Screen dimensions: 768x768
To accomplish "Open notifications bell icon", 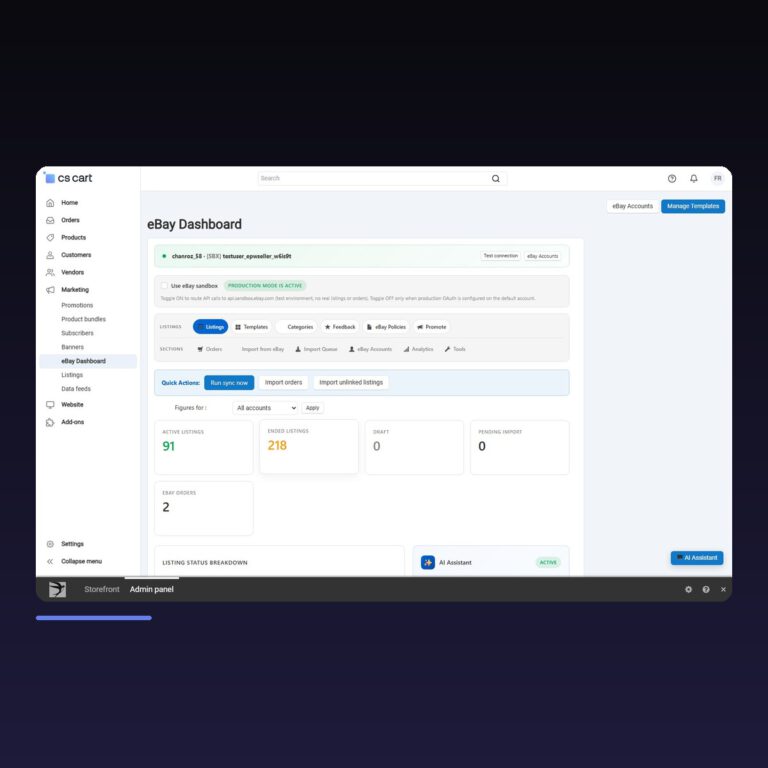I will click(694, 179).
